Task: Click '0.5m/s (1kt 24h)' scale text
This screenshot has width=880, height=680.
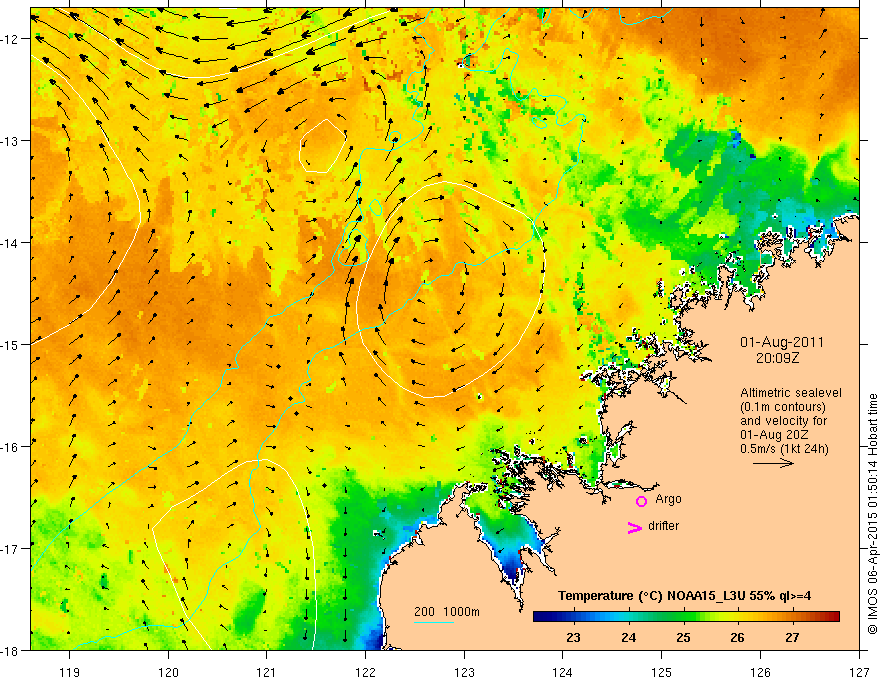Action: (785, 449)
